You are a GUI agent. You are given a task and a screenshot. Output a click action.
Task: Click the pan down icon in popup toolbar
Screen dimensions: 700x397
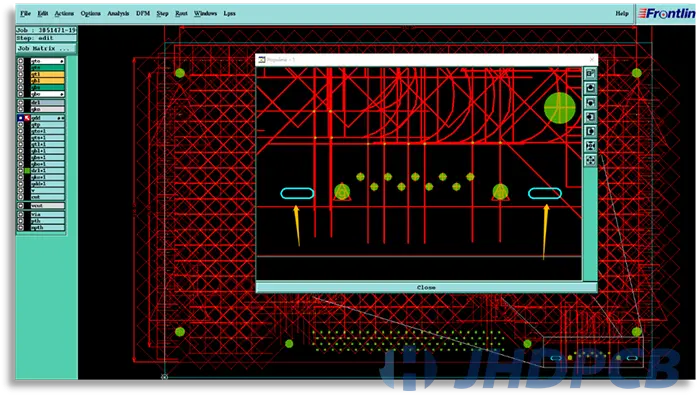pyautogui.click(x=590, y=103)
